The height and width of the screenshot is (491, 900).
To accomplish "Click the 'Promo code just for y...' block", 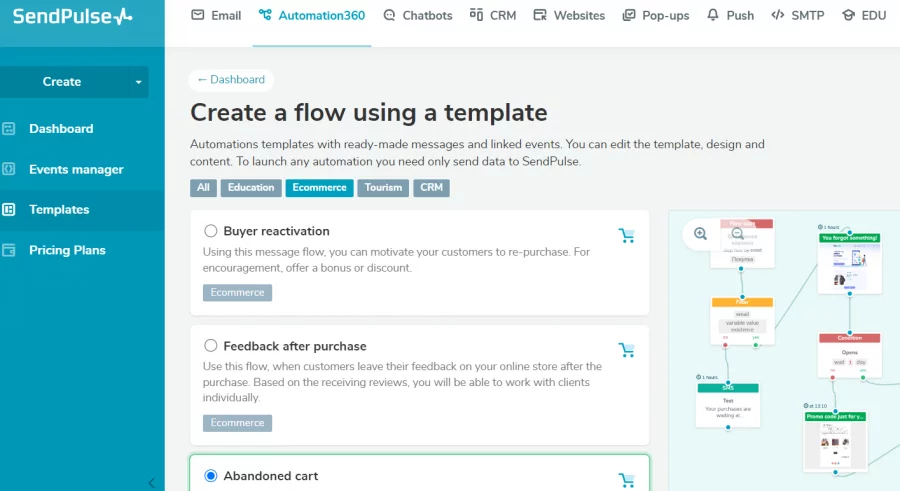I will (x=835, y=442).
